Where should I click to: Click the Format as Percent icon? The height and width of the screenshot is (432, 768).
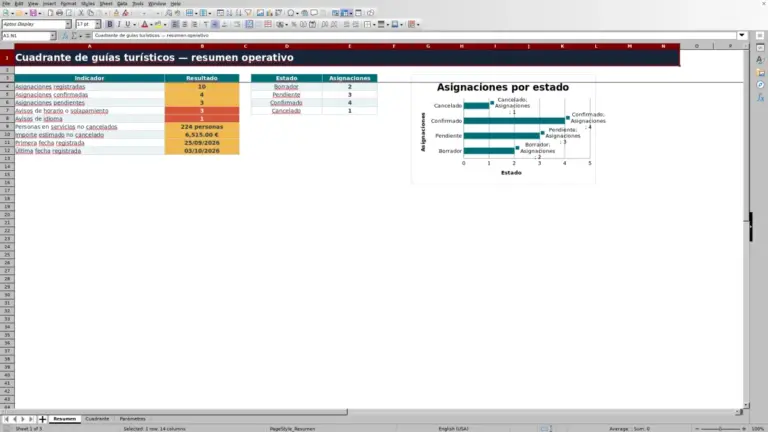[x=294, y=24]
